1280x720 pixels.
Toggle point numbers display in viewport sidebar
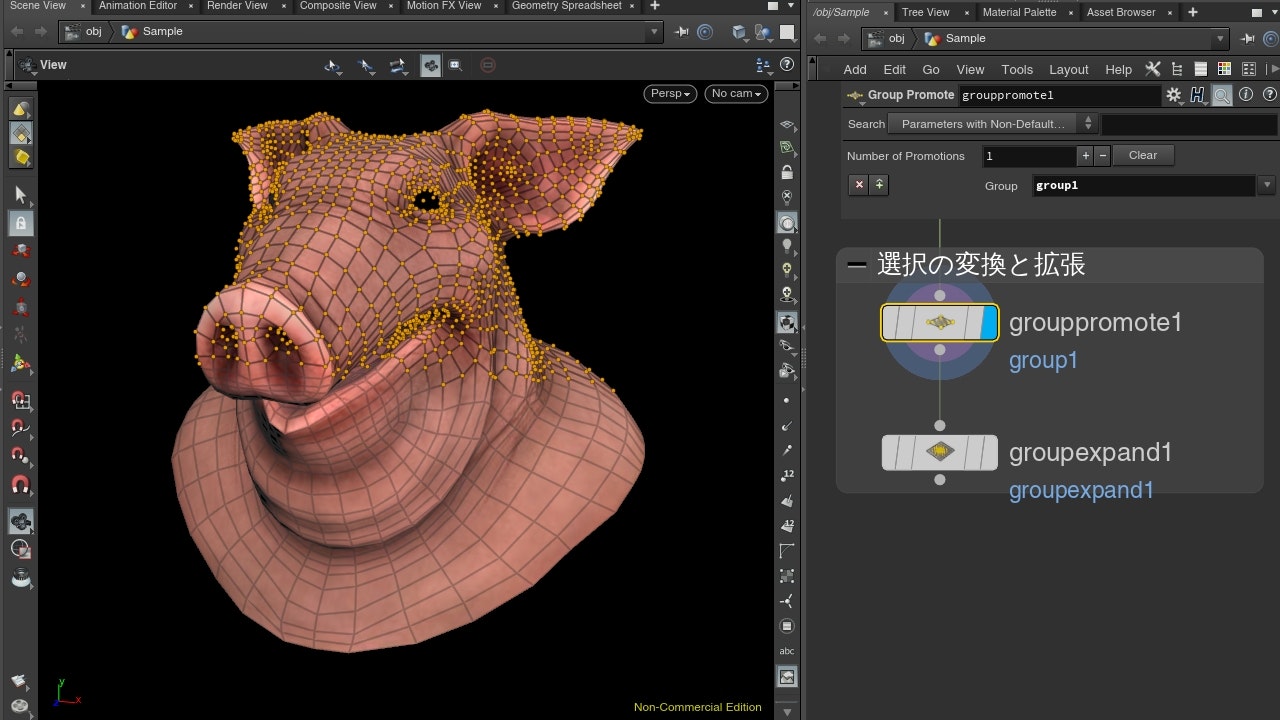[787, 475]
